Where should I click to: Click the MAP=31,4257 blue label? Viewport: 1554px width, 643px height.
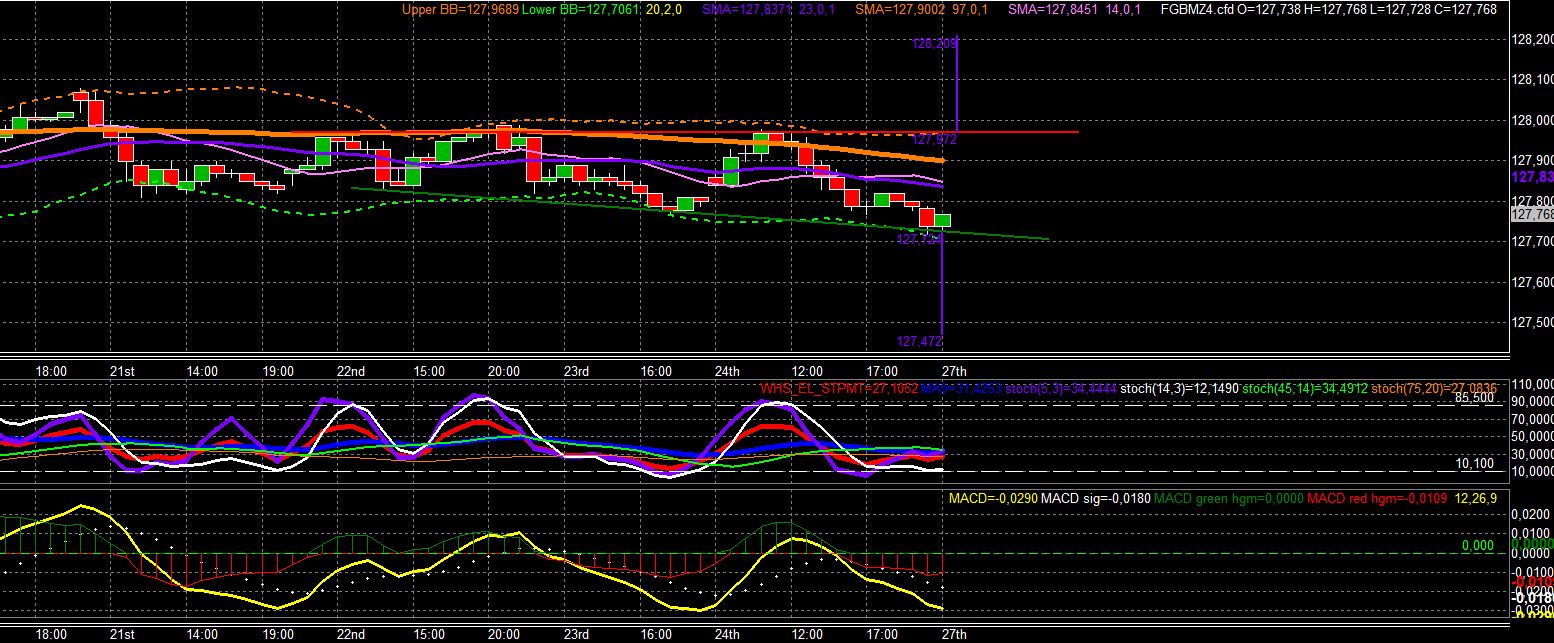pos(960,388)
